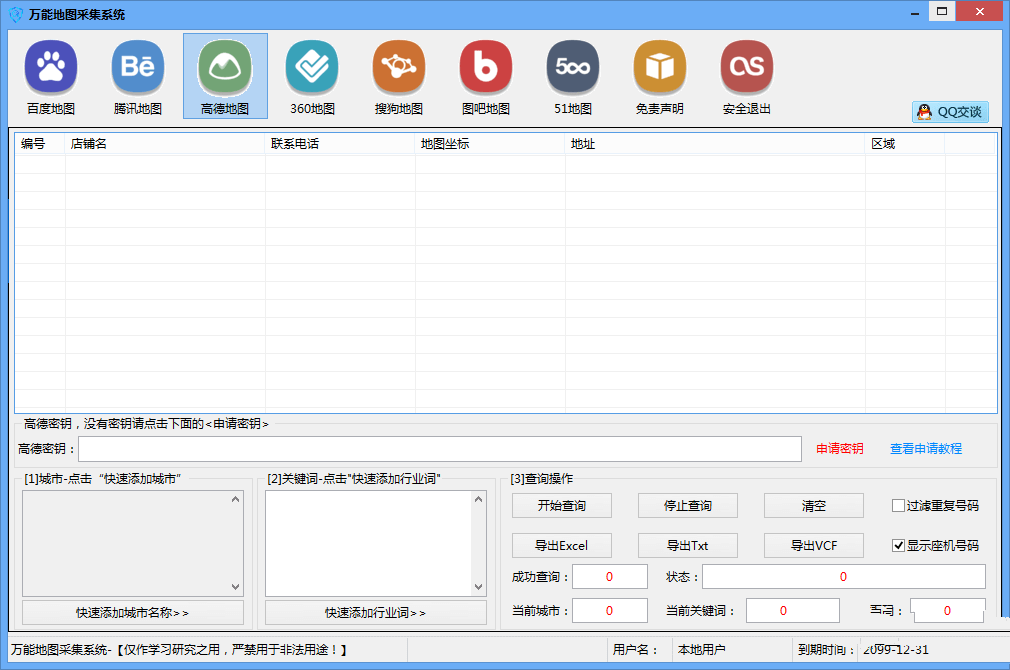Click 地址 column header
This screenshot has height=670, width=1010.
click(715, 144)
